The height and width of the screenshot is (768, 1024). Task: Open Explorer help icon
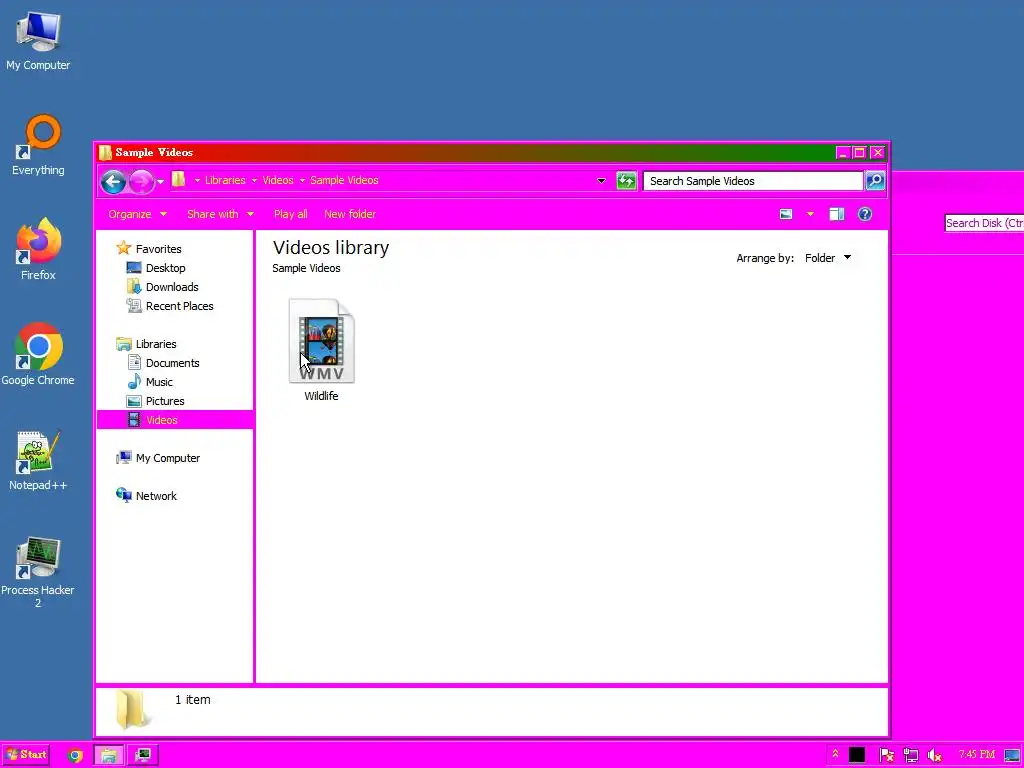(x=865, y=214)
